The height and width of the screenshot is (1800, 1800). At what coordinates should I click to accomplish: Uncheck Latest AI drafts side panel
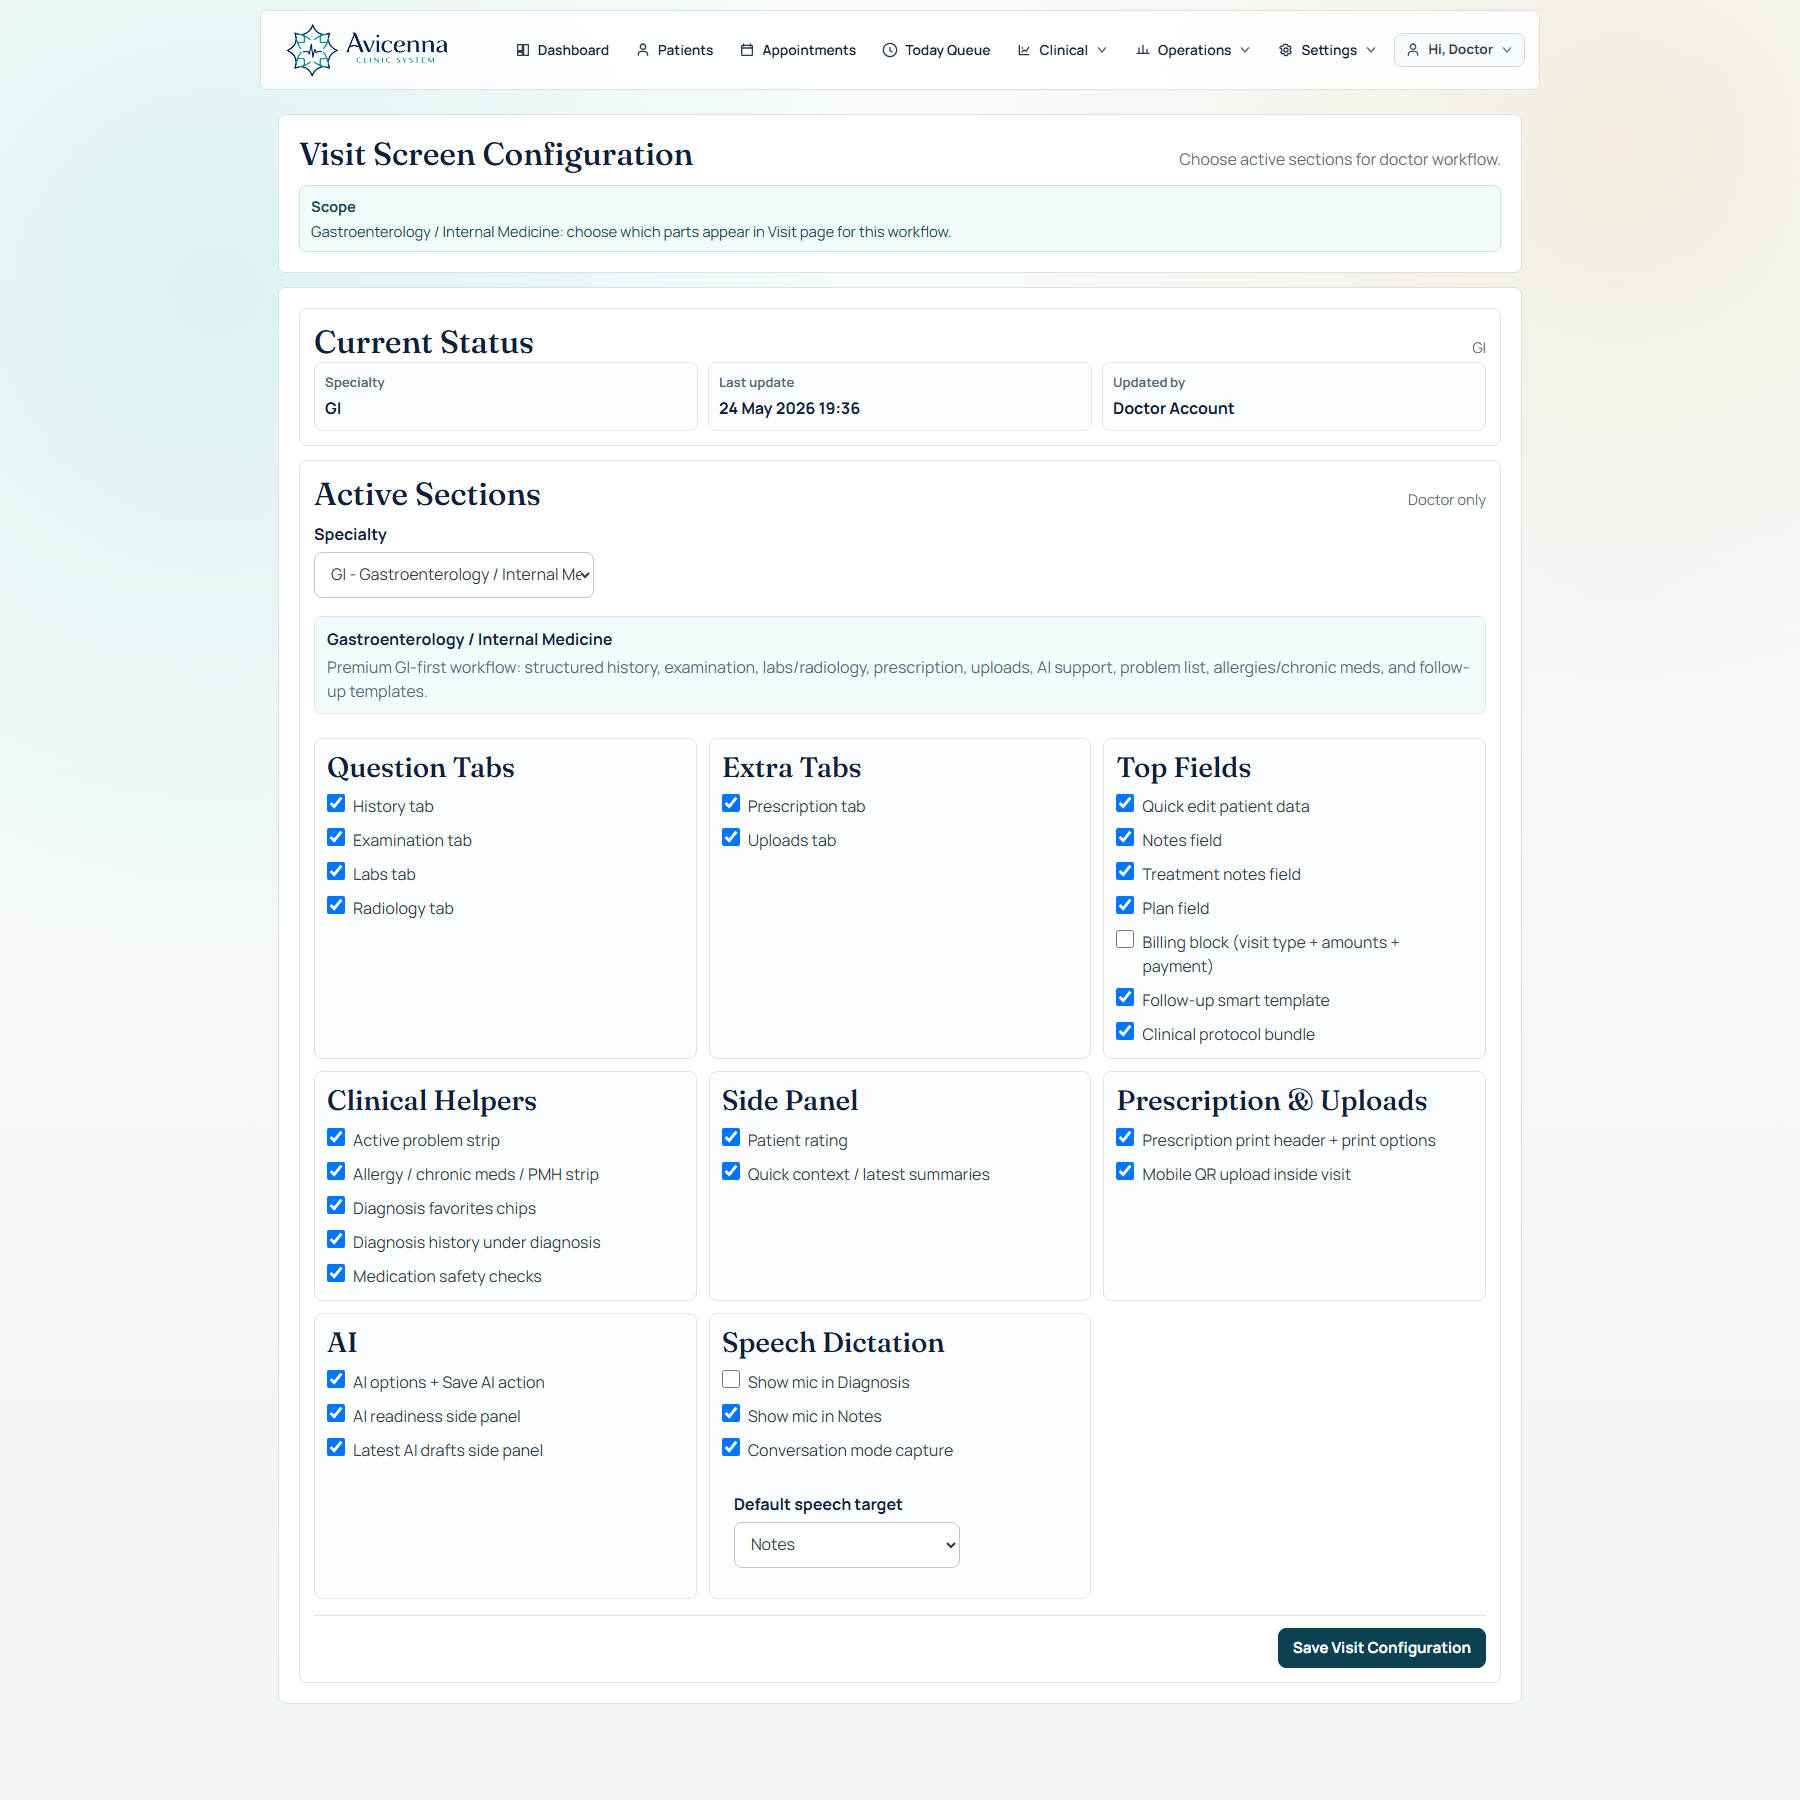tap(336, 1448)
